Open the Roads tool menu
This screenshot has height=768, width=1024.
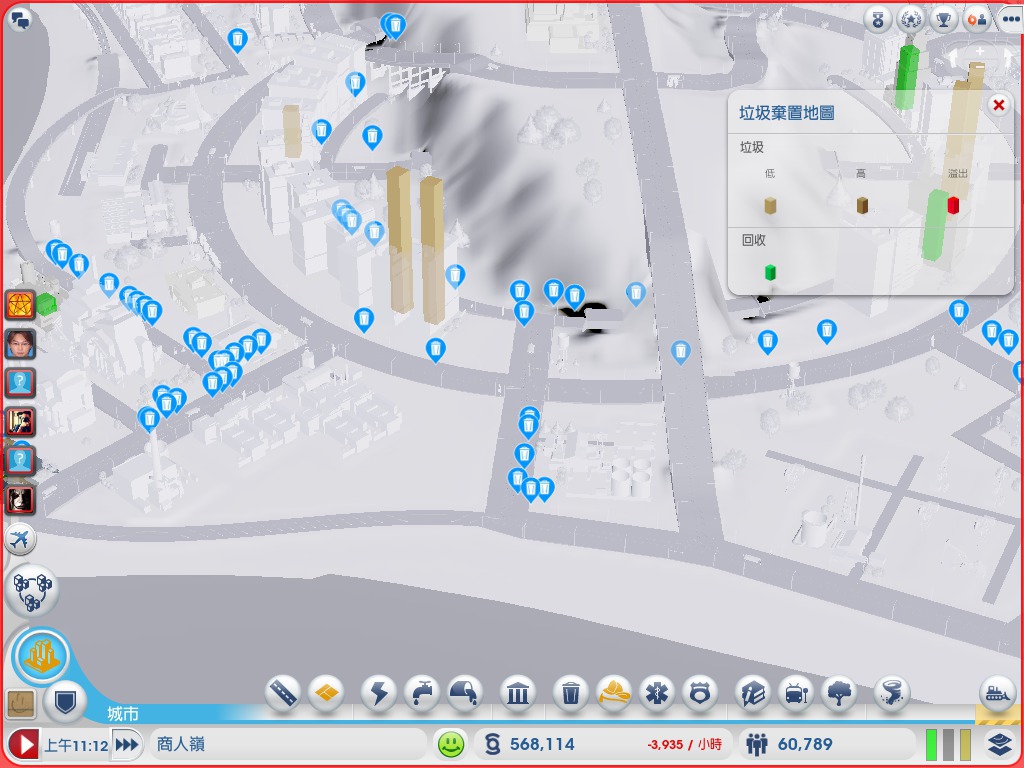coord(283,692)
